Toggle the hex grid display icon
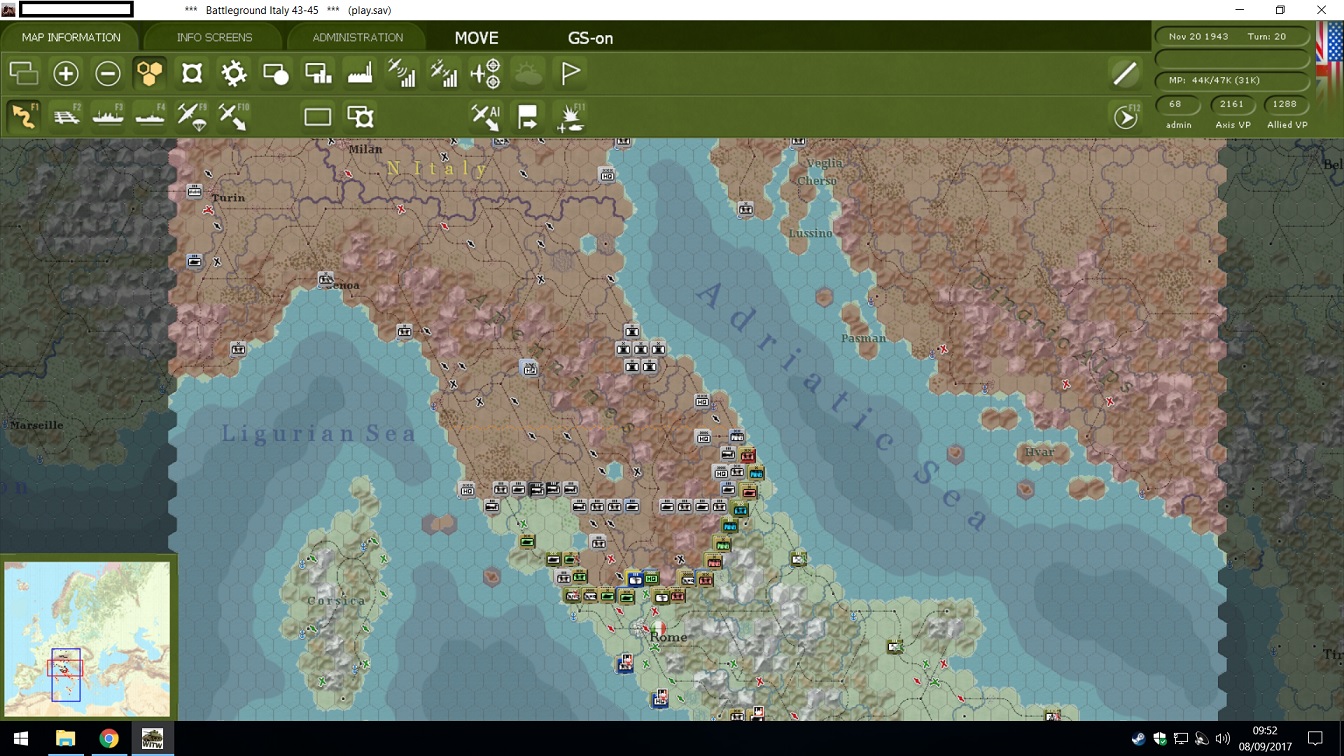This screenshot has height=756, width=1344. click(x=150, y=73)
